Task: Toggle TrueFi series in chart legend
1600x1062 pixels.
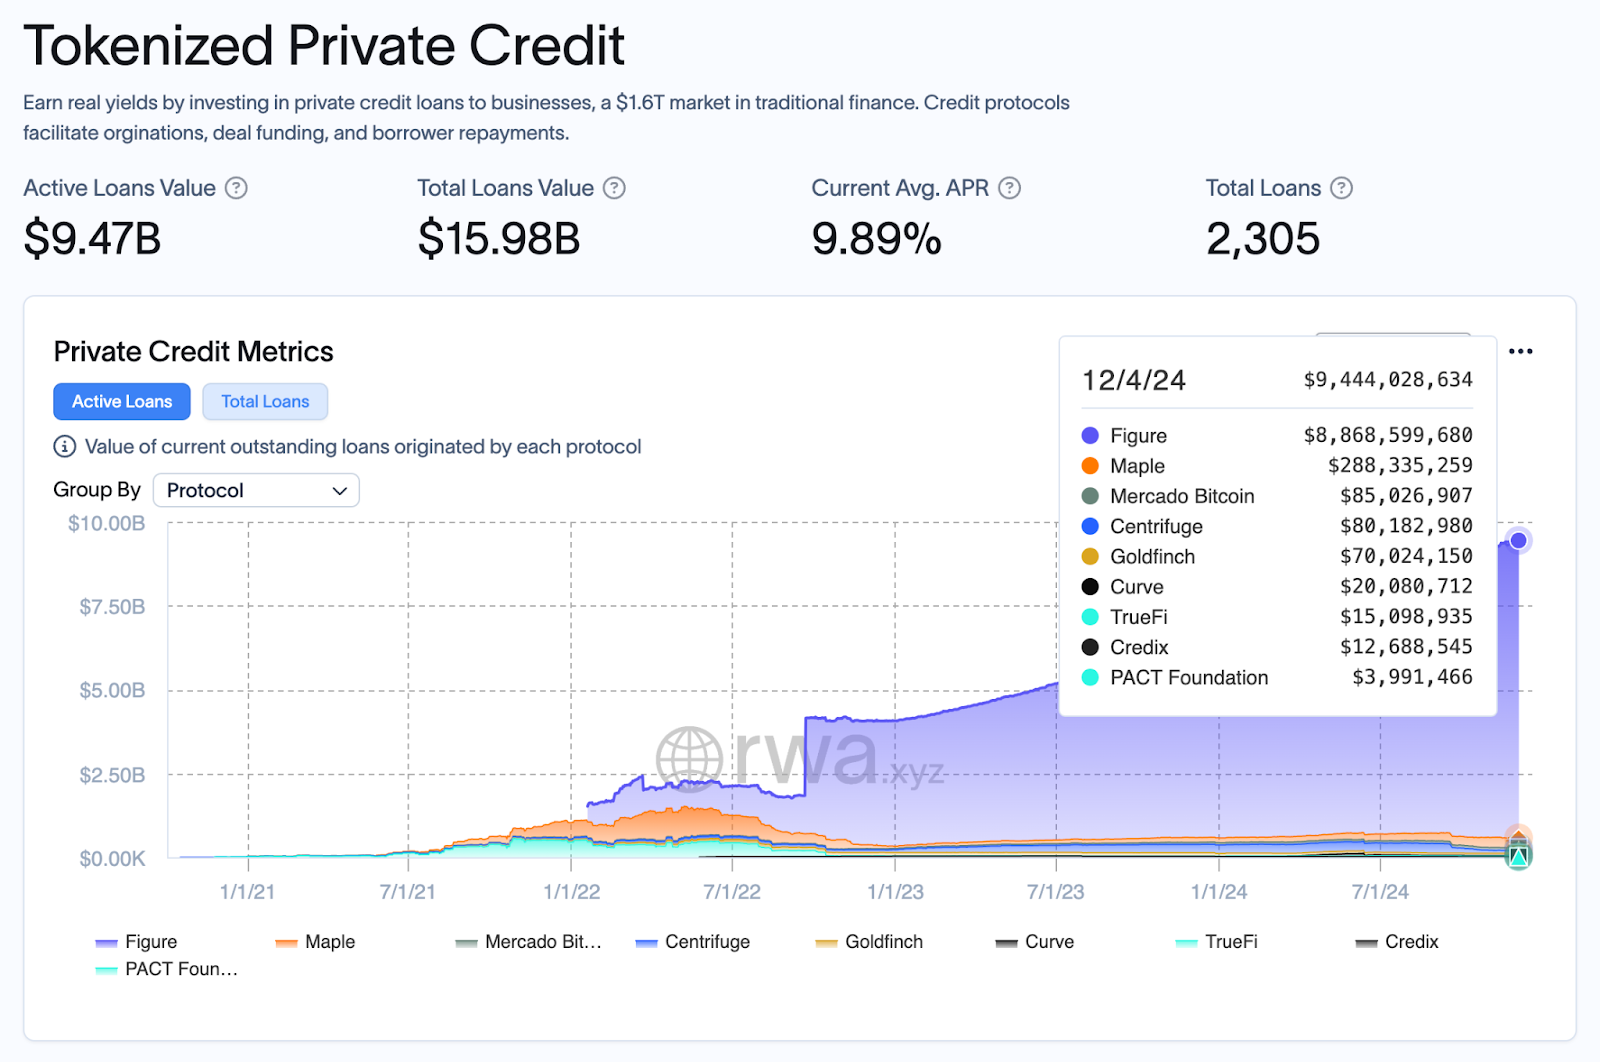Action: [x=1217, y=942]
